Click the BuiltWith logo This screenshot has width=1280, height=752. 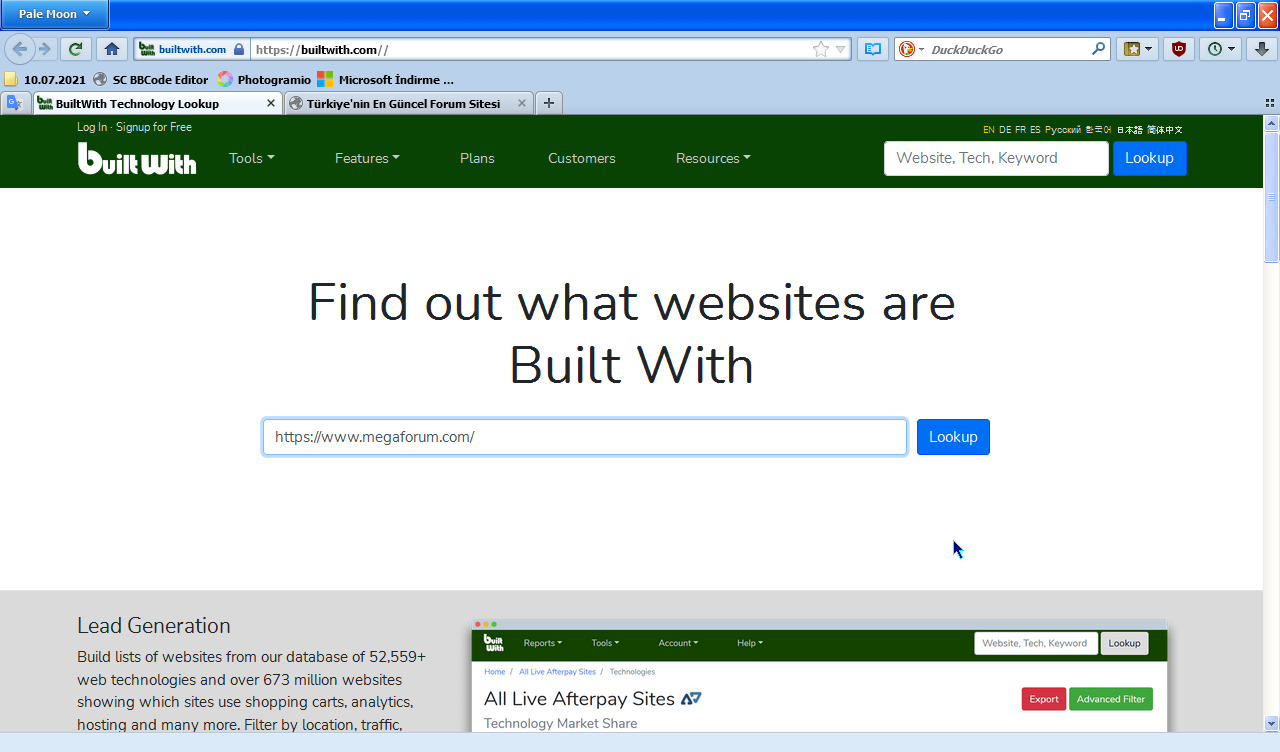pyautogui.click(x=137, y=158)
